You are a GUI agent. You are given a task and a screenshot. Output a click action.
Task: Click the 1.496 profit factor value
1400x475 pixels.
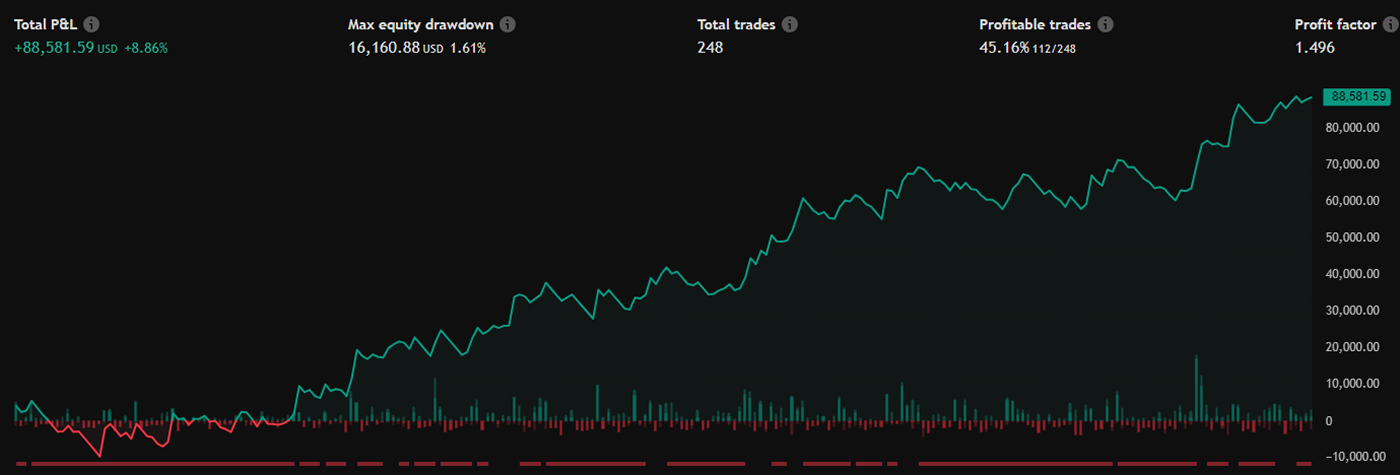[x=1314, y=48]
